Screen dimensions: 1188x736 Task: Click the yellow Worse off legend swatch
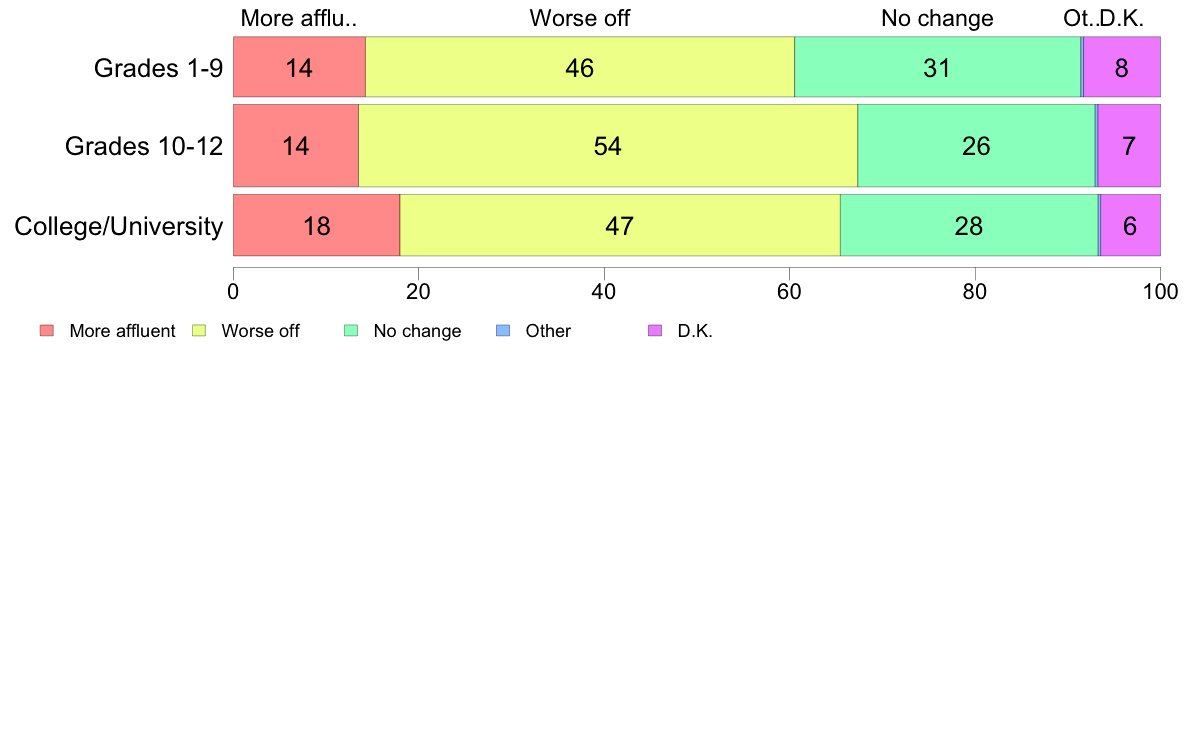(x=199, y=330)
